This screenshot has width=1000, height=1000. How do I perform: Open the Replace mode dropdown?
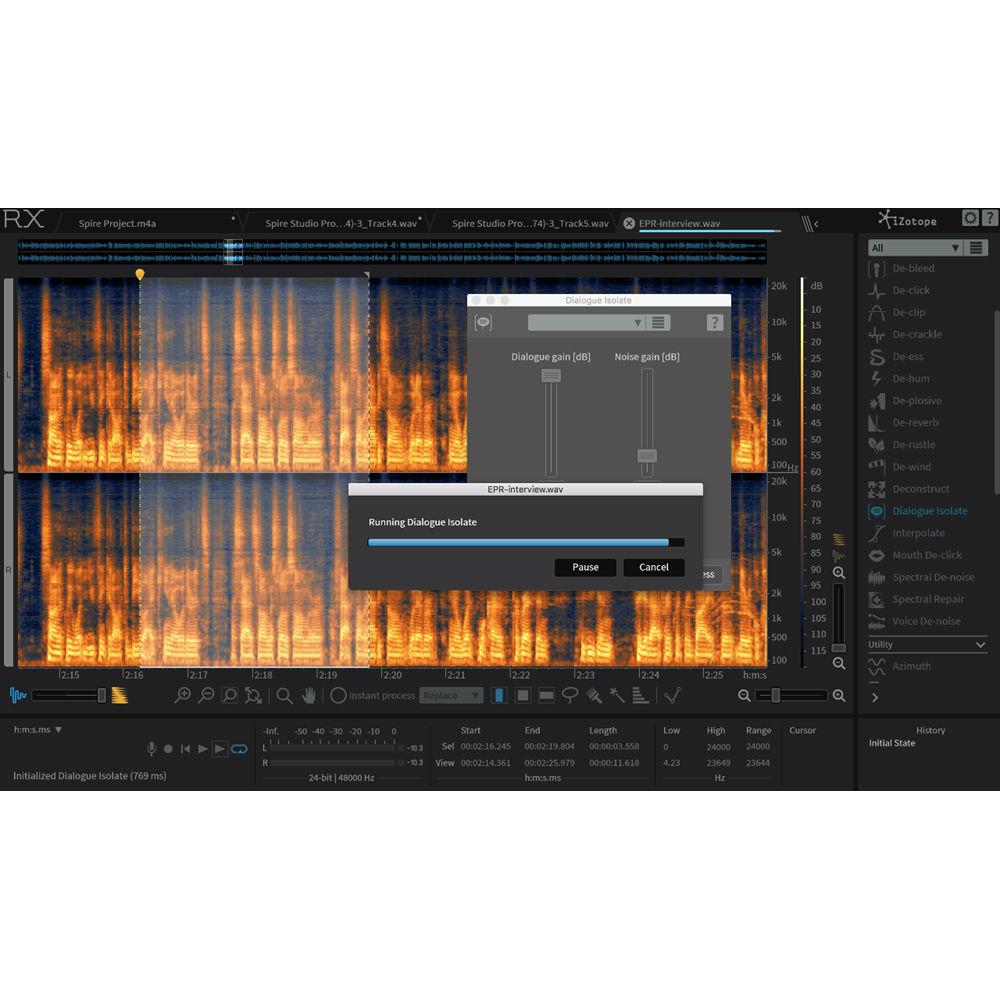point(451,695)
